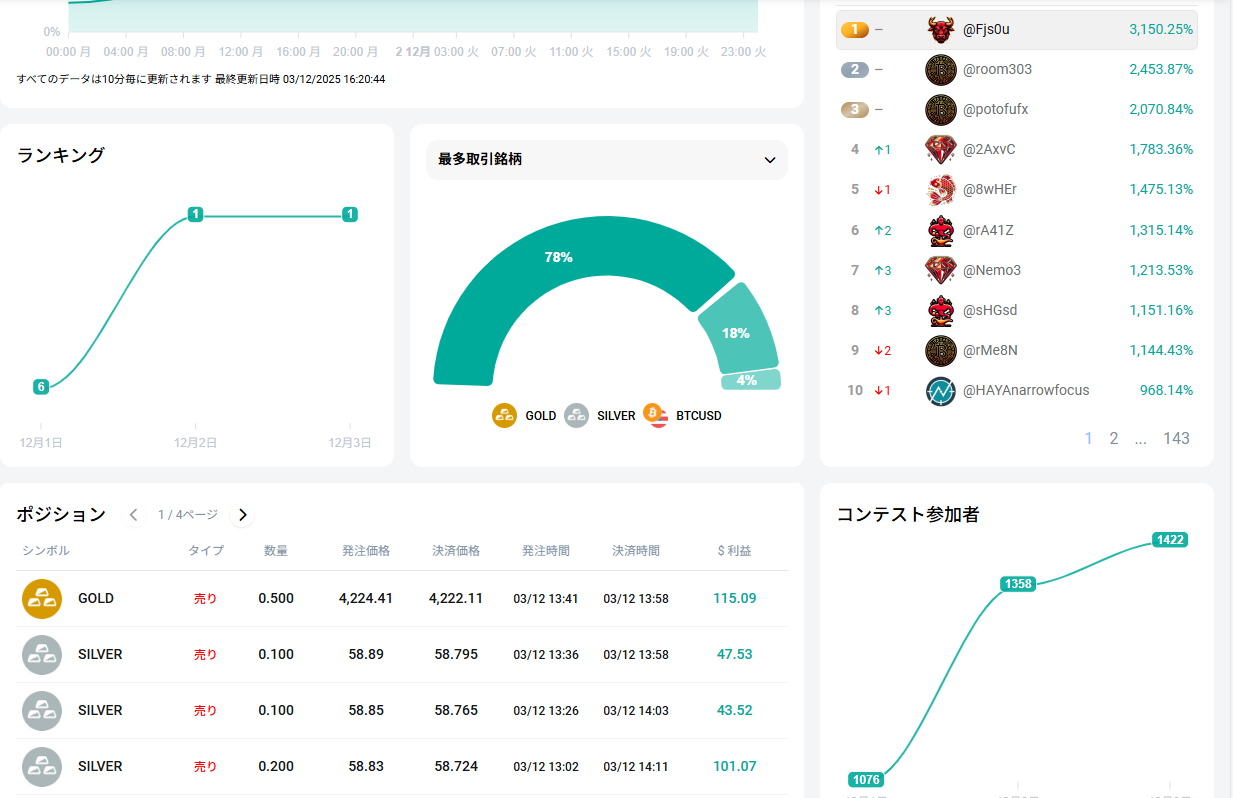Click @Fjs0u's red bull avatar
Image resolution: width=1233 pixels, height=798 pixels.
click(x=940, y=30)
